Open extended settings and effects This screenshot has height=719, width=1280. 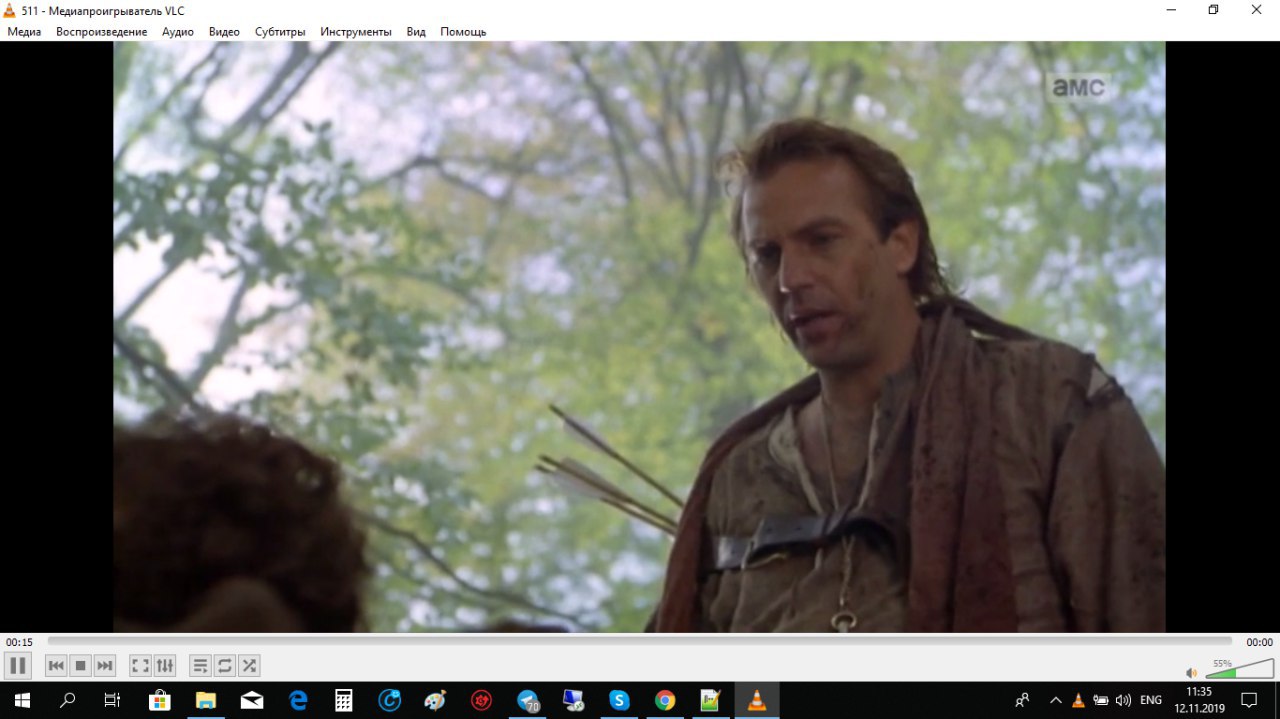(x=165, y=665)
